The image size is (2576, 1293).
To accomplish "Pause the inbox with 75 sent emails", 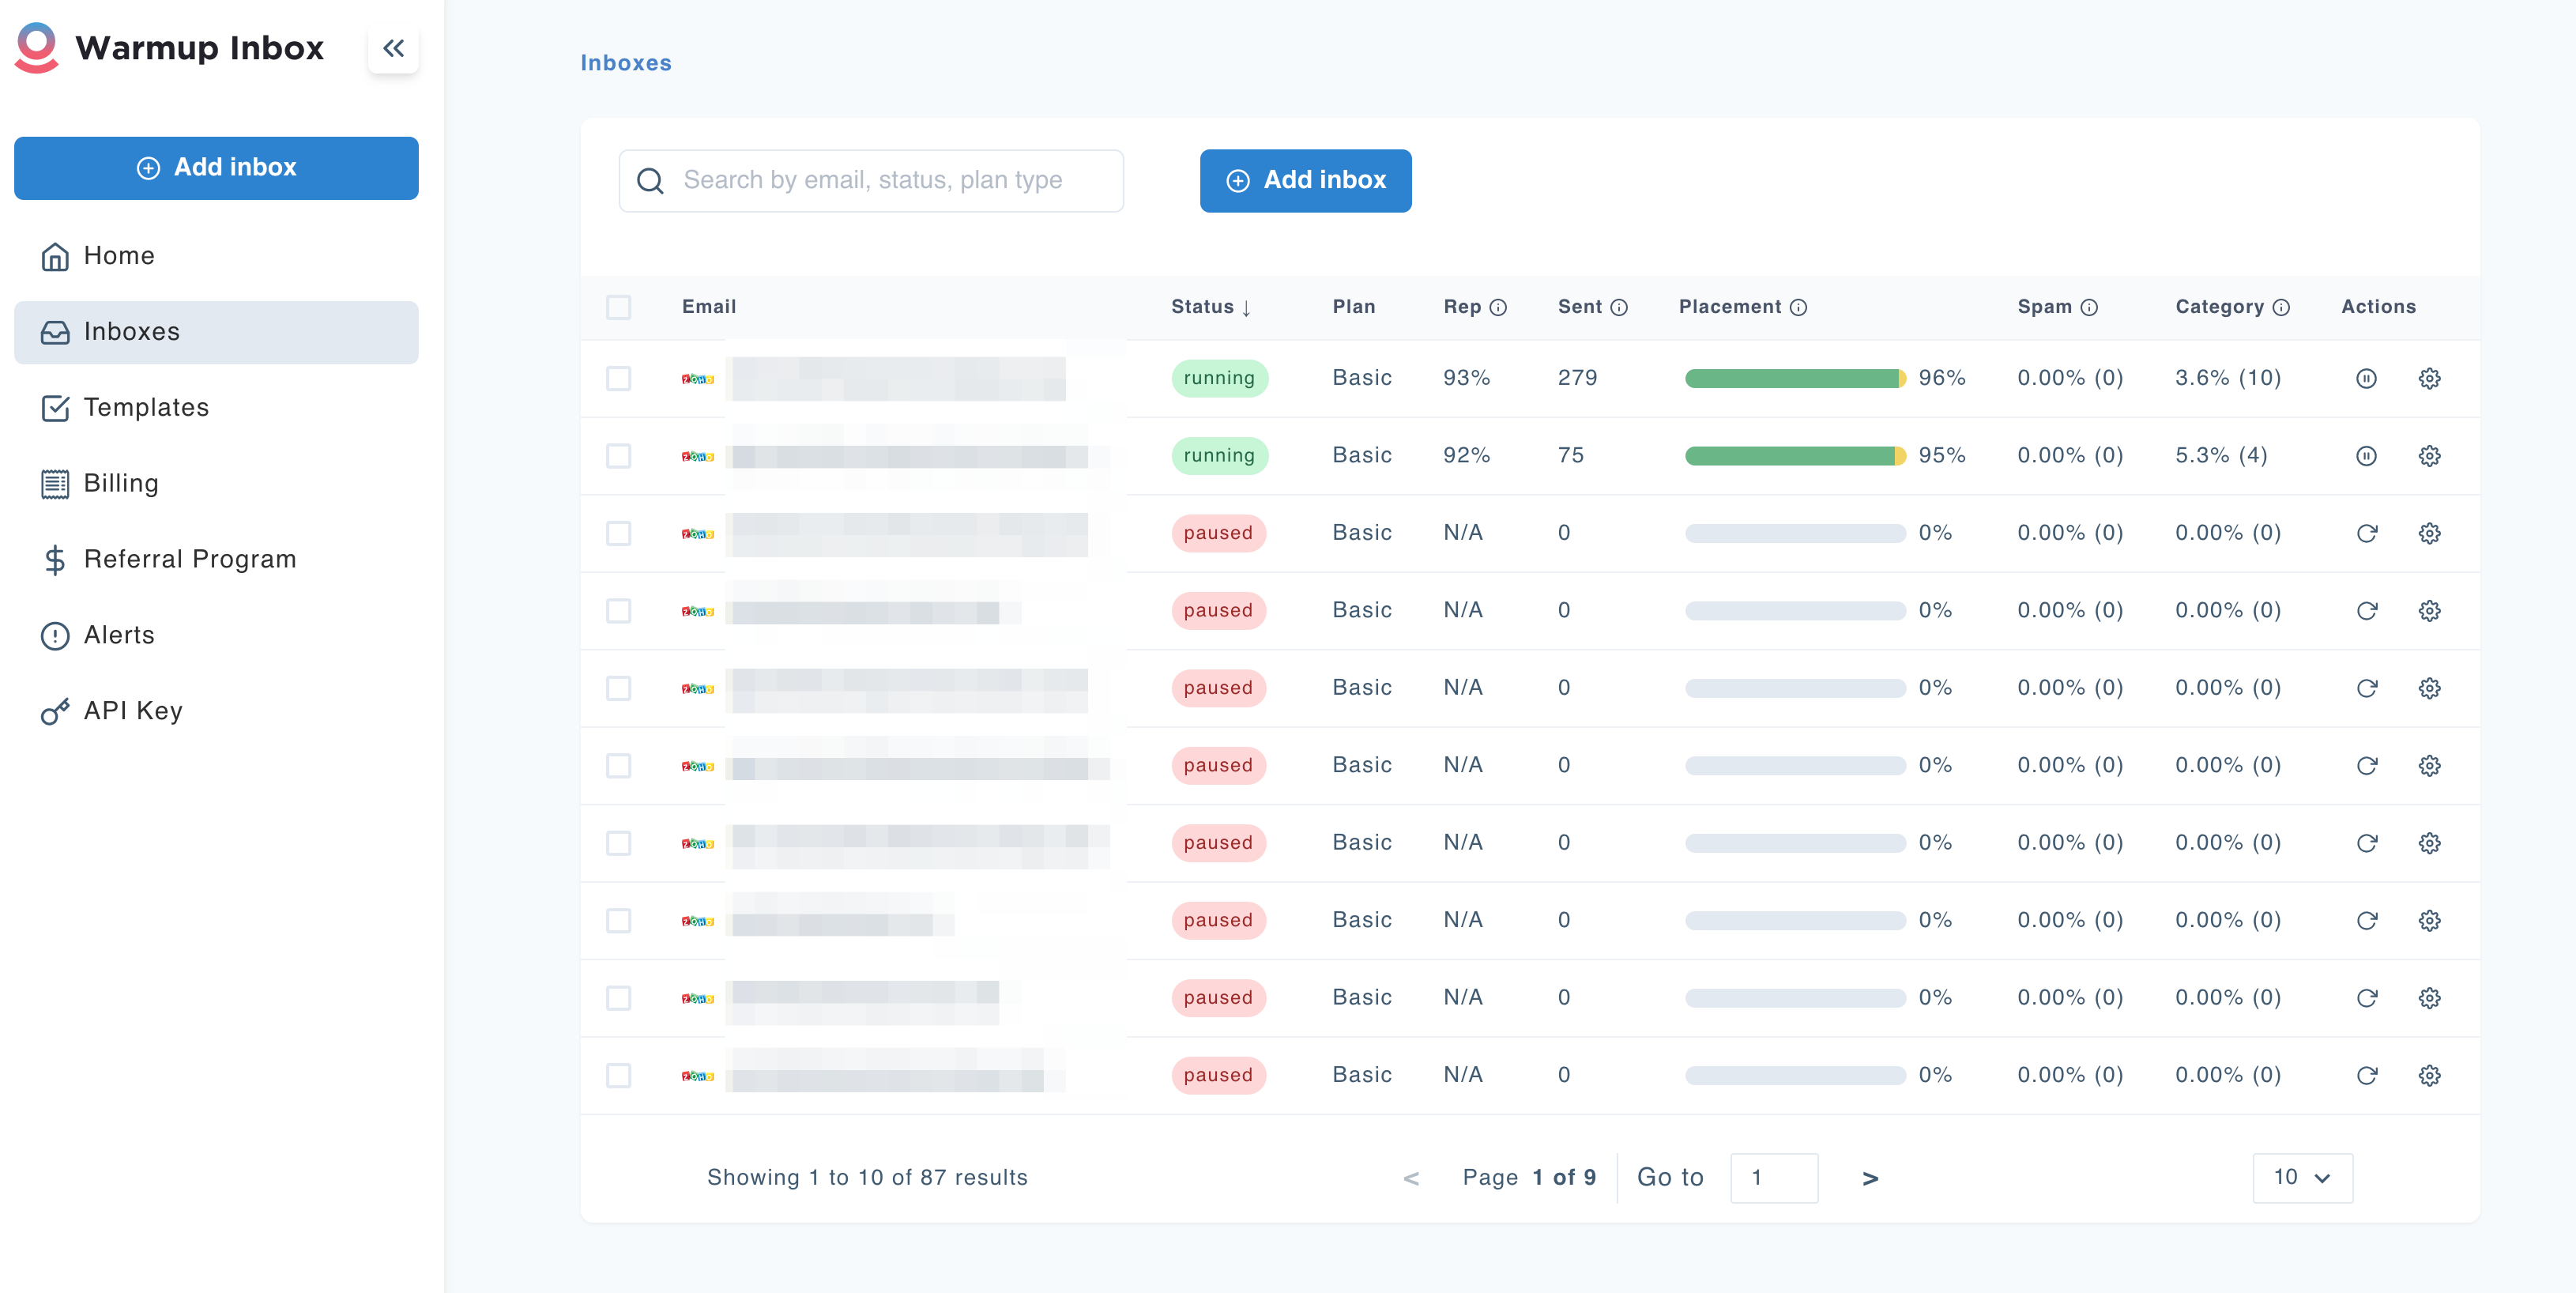I will pos(2366,456).
